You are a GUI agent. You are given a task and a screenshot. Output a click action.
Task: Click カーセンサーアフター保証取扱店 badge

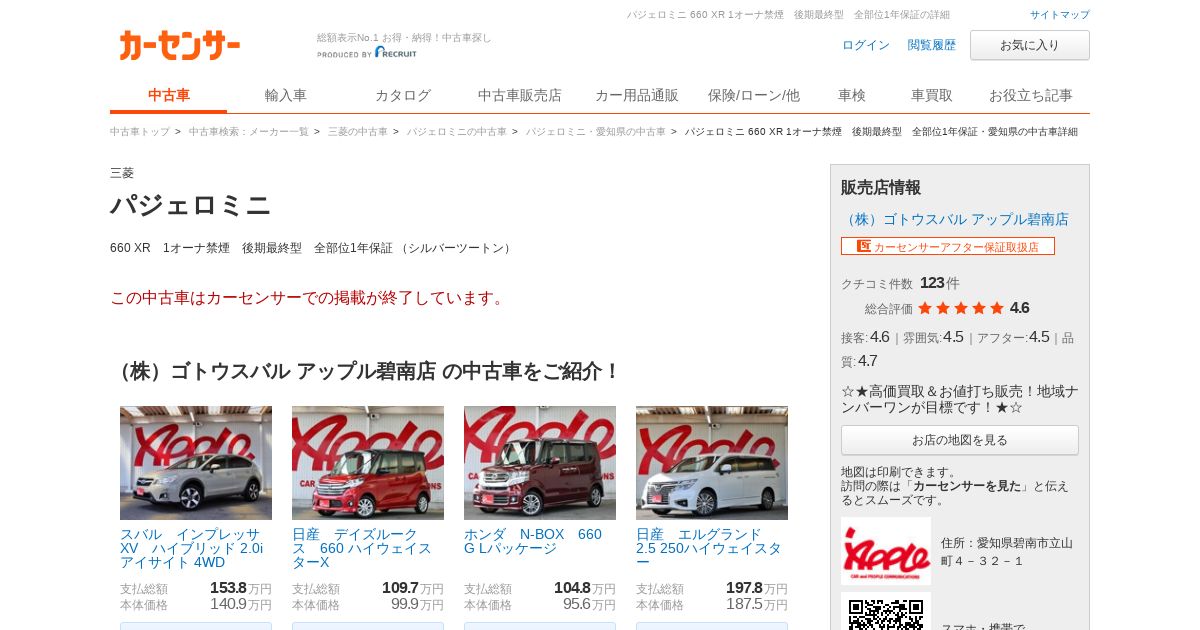(948, 246)
